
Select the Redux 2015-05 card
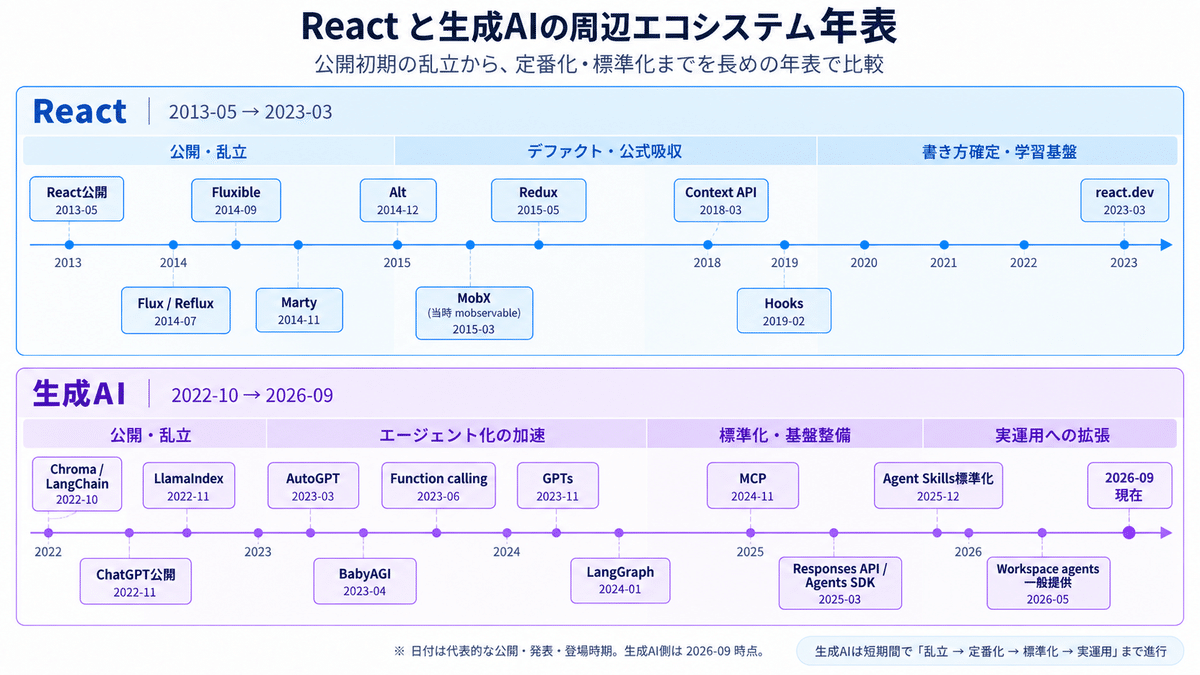(x=538, y=201)
